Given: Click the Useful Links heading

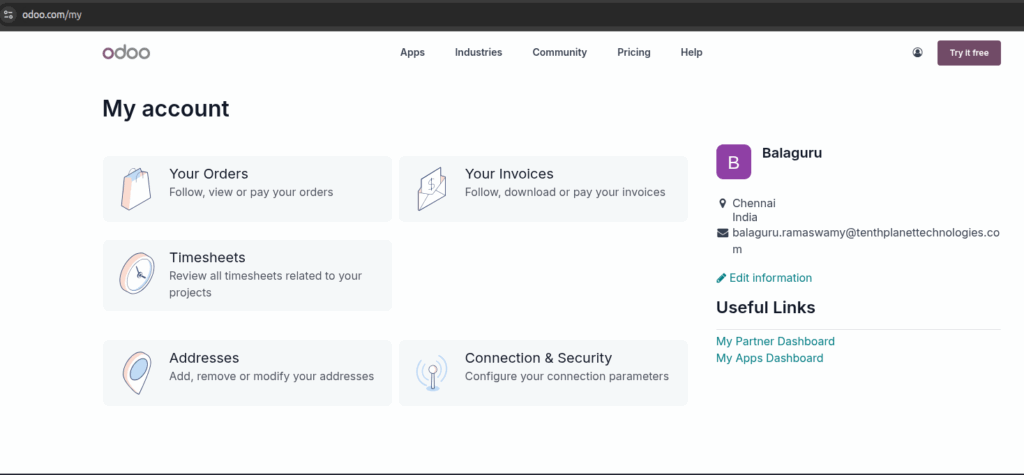Looking at the screenshot, I should pyautogui.click(x=765, y=308).
